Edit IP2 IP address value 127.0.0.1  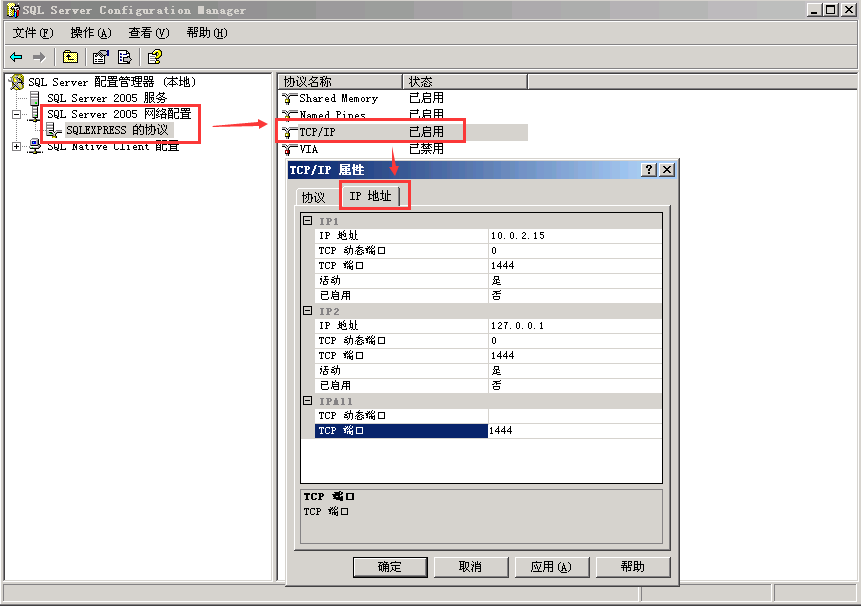tap(575, 326)
